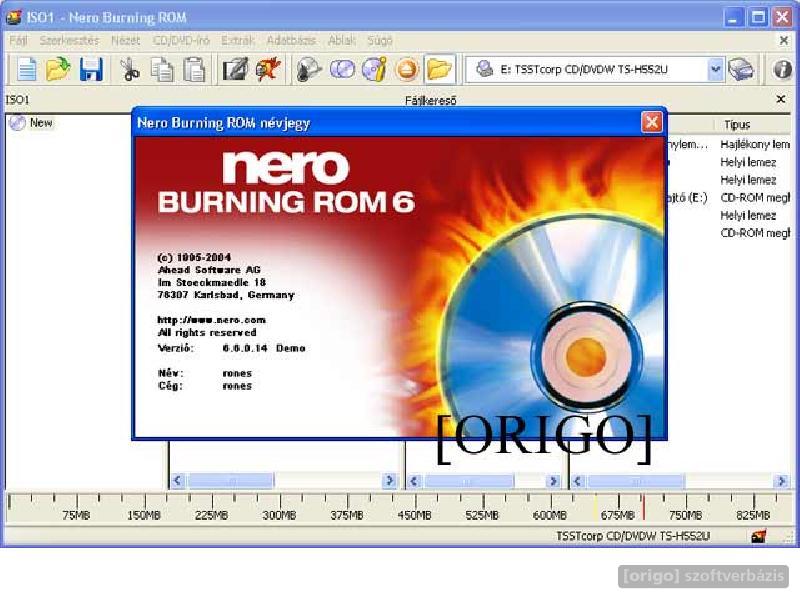The height and width of the screenshot is (600, 800).
Task: Minimize the Nero Burning ROM window
Action: (734, 18)
